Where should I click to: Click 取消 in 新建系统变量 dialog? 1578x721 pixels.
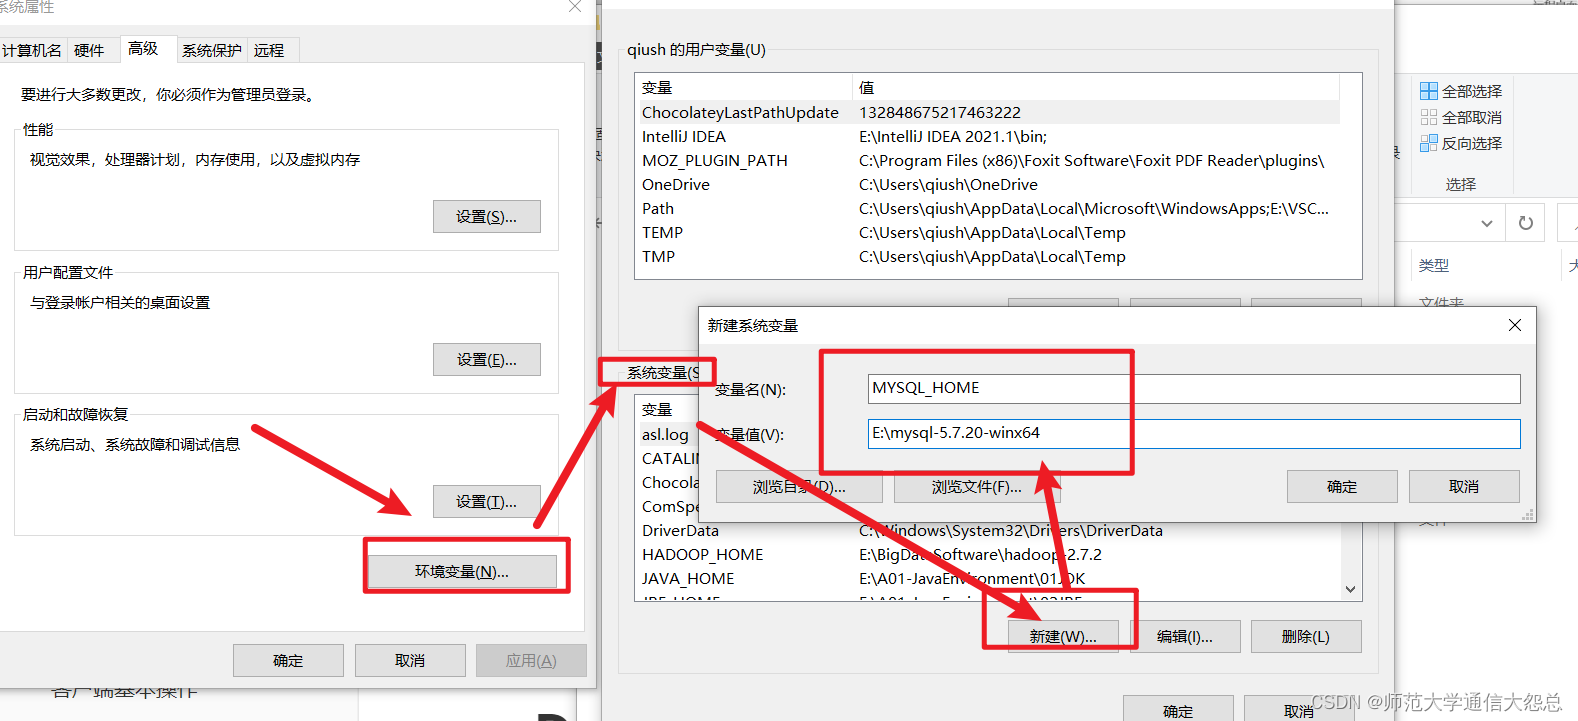click(x=1464, y=487)
